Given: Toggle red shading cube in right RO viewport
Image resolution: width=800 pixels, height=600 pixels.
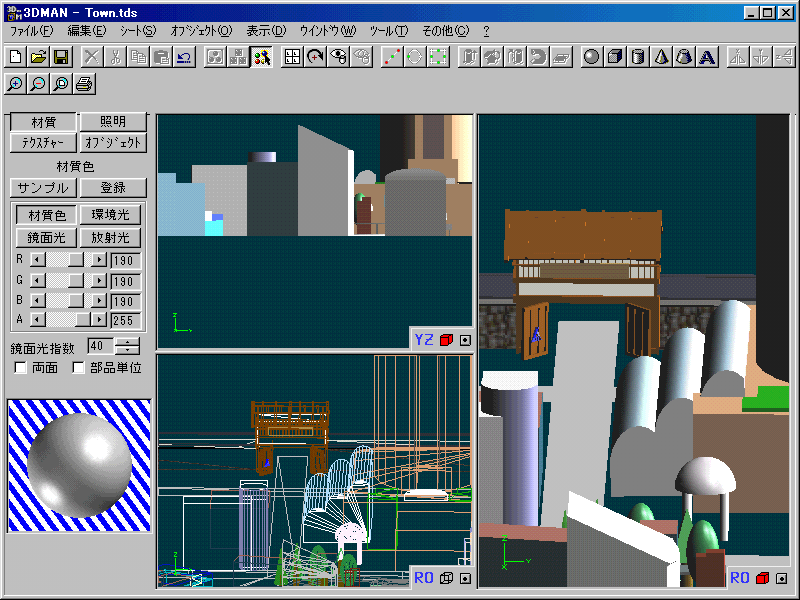Looking at the screenshot, I should (763, 578).
